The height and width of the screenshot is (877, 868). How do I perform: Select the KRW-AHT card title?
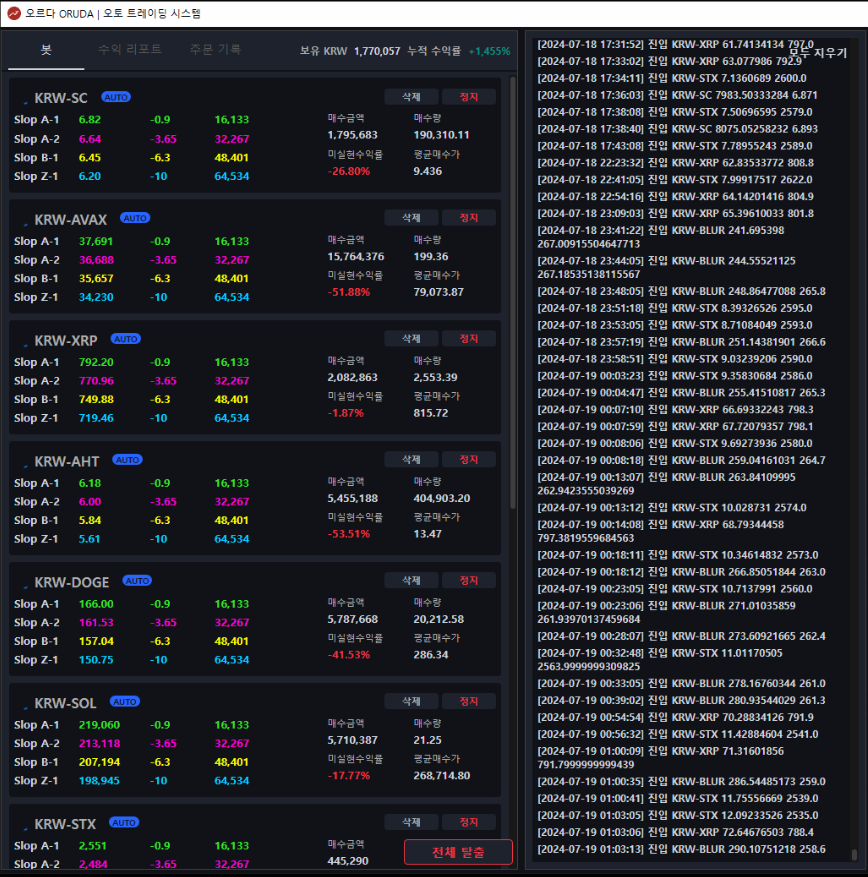coord(67,461)
